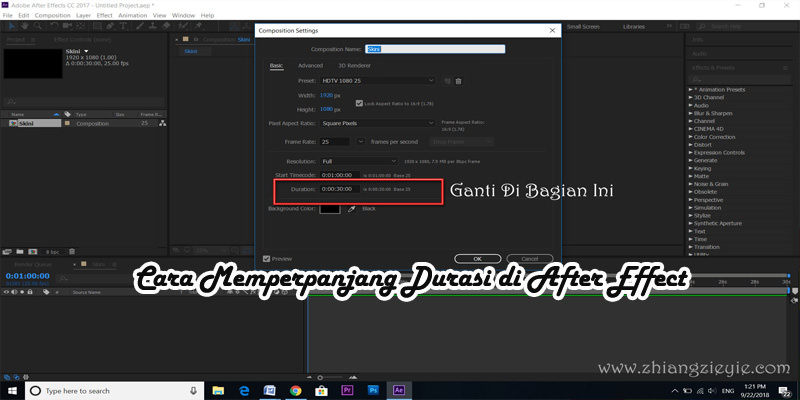Click the video eye column toggle in timeline
The width and height of the screenshot is (800, 400).
tap(6, 292)
